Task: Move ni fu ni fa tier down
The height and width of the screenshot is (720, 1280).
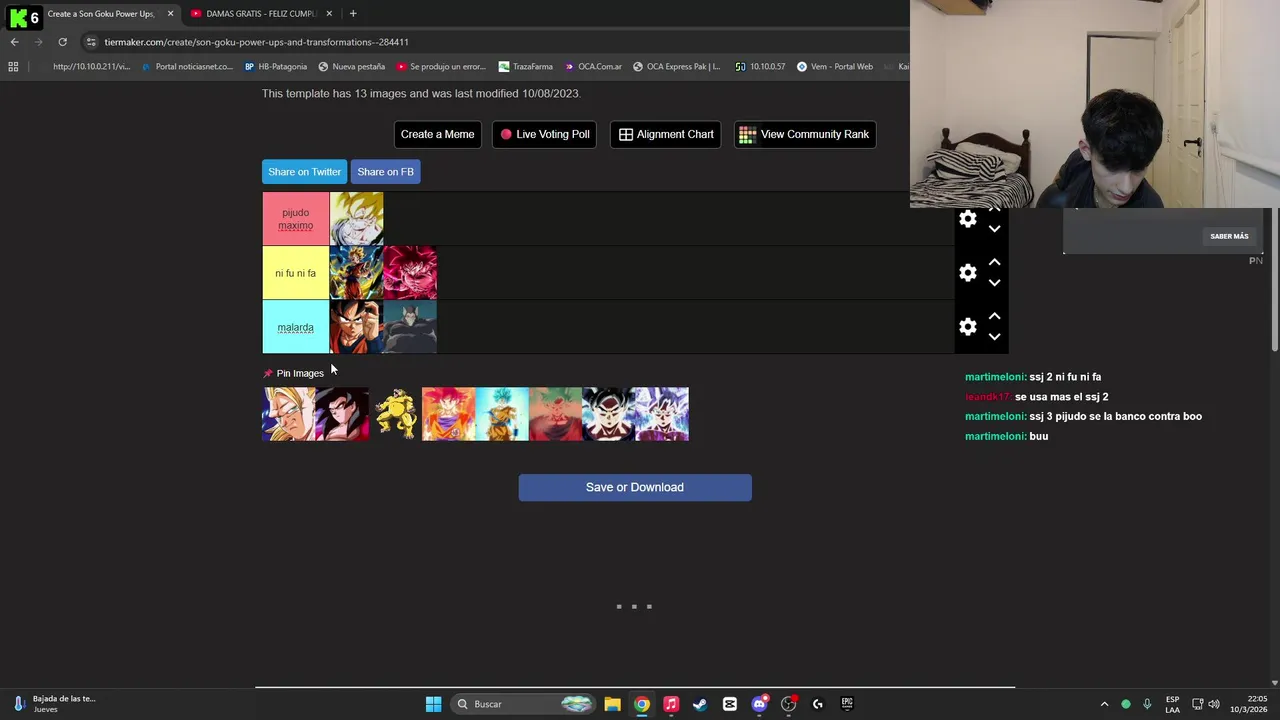Action: pyautogui.click(x=994, y=283)
